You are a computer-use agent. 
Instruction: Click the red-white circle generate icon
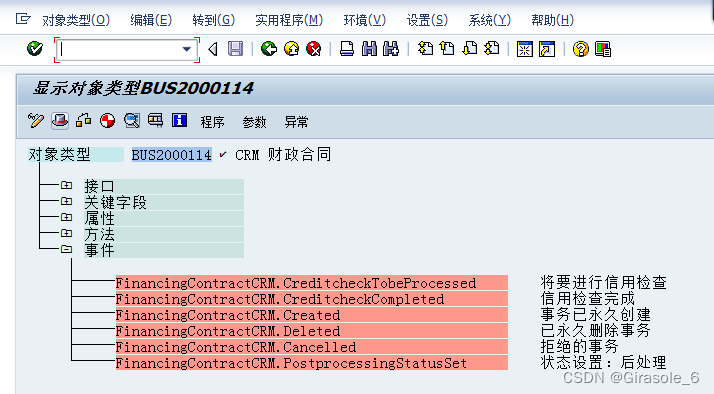coord(107,121)
